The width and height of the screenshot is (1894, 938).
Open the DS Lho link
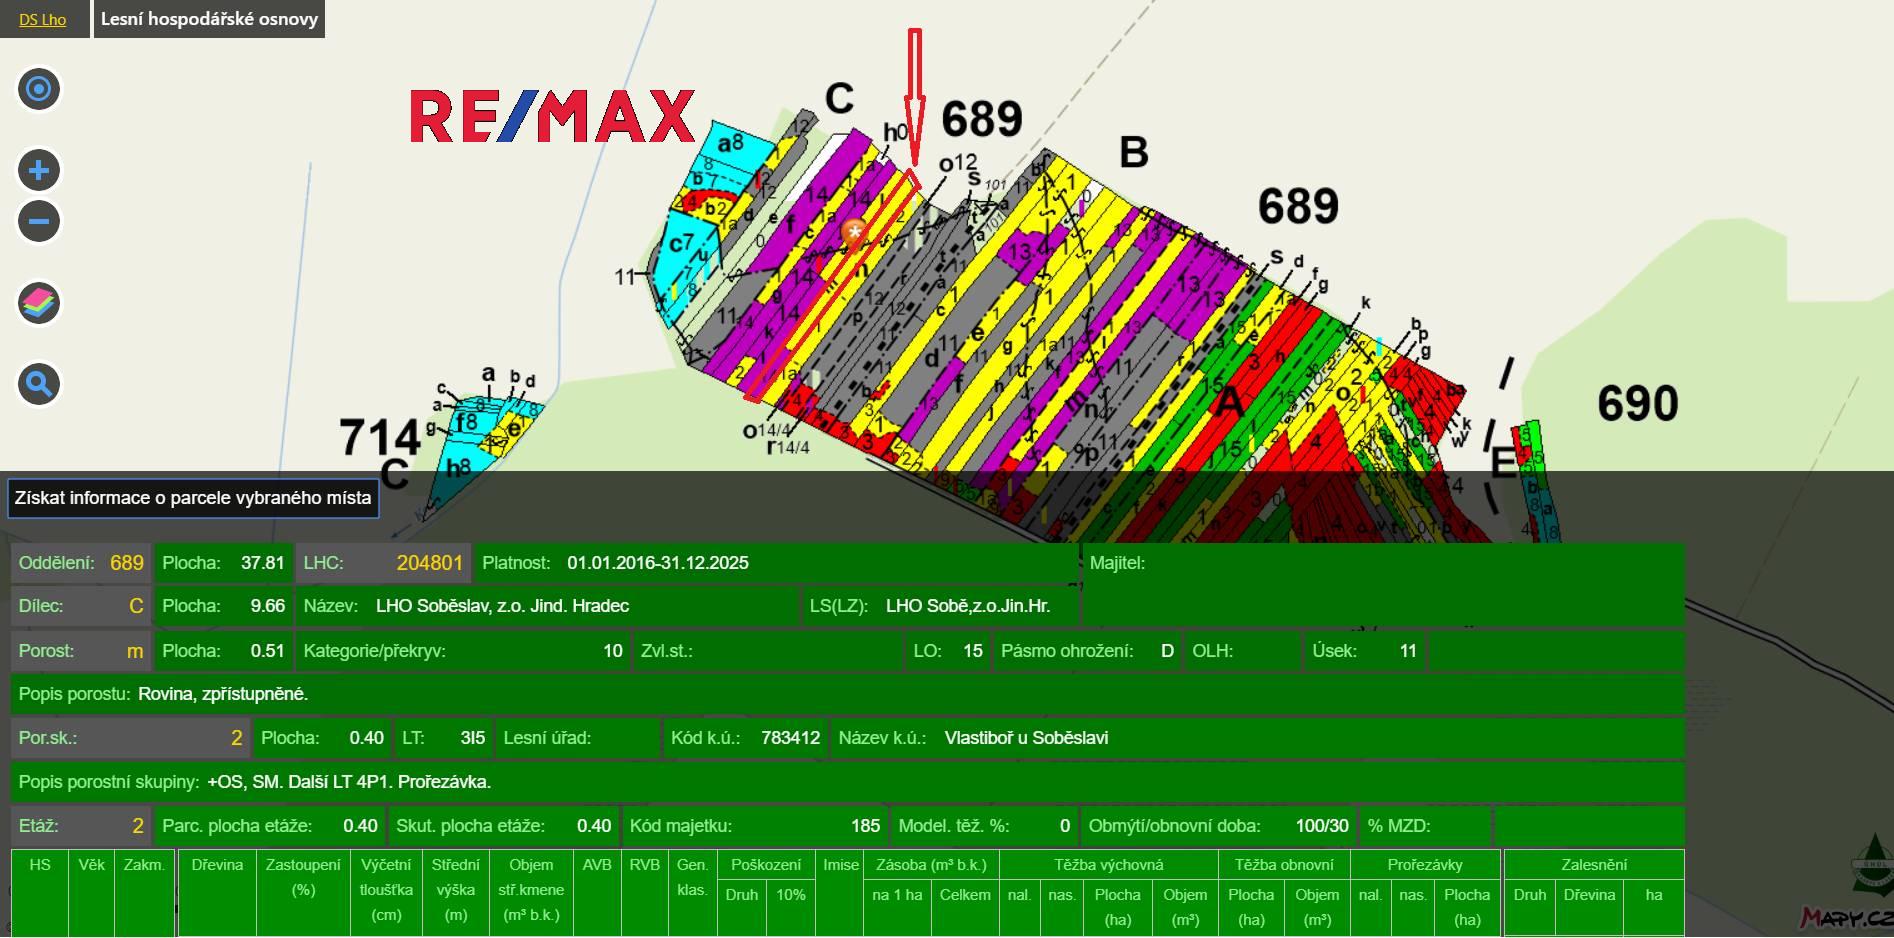point(43,19)
